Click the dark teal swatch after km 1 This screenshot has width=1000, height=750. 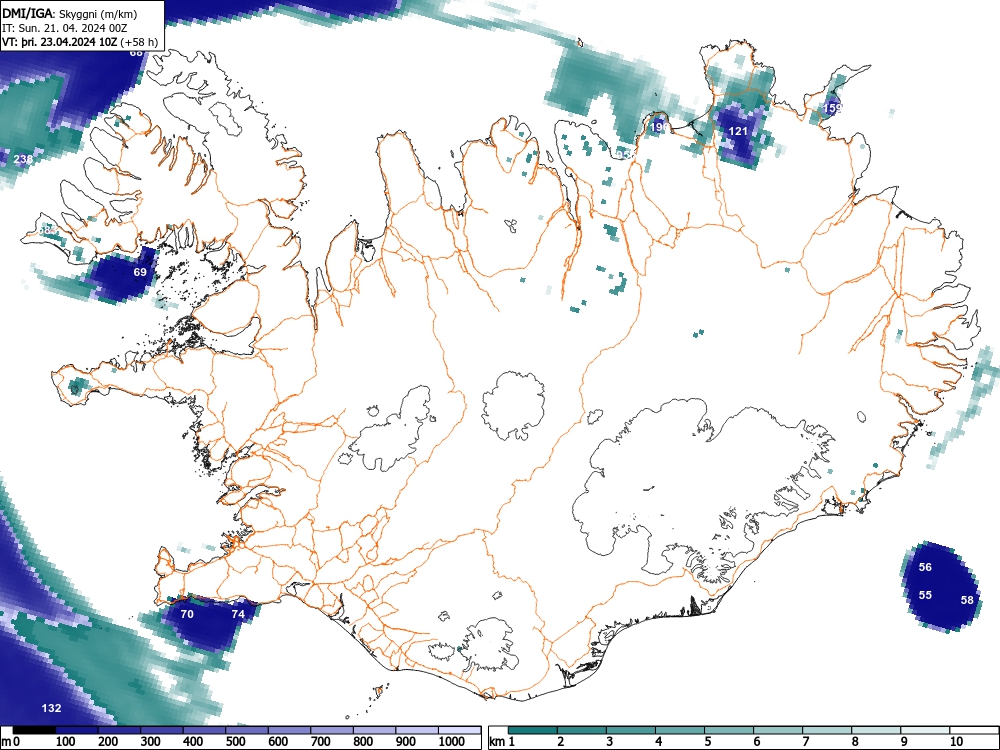pos(533,730)
